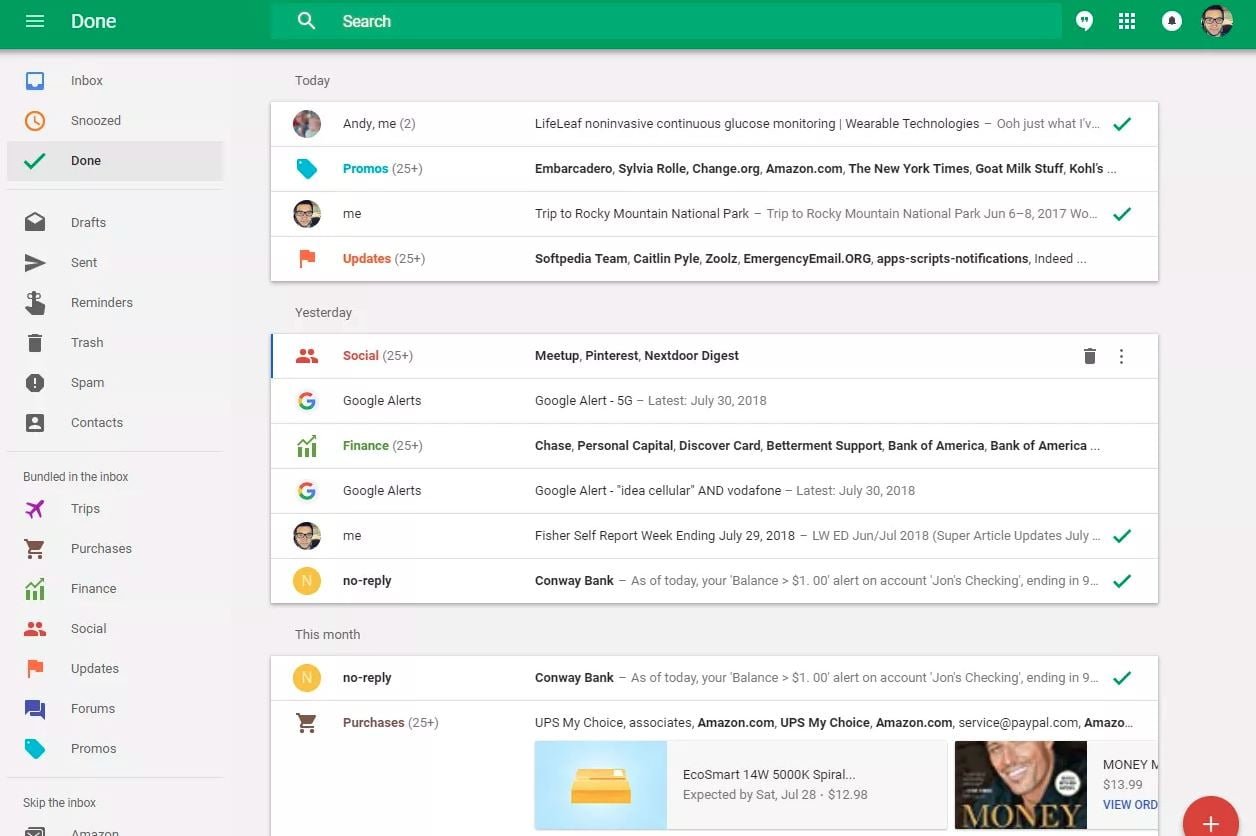1256x836 pixels.
Task: Open the Hangouts chat icon
Action: [x=1084, y=21]
